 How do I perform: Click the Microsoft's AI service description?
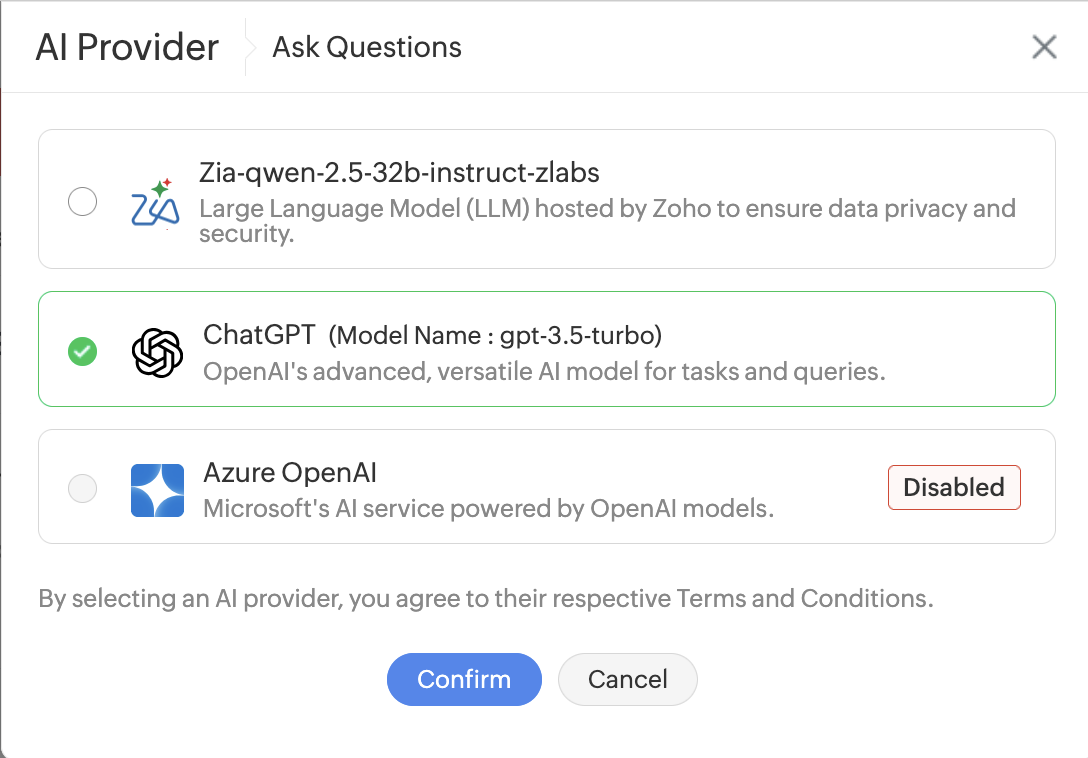pyautogui.click(x=488, y=509)
